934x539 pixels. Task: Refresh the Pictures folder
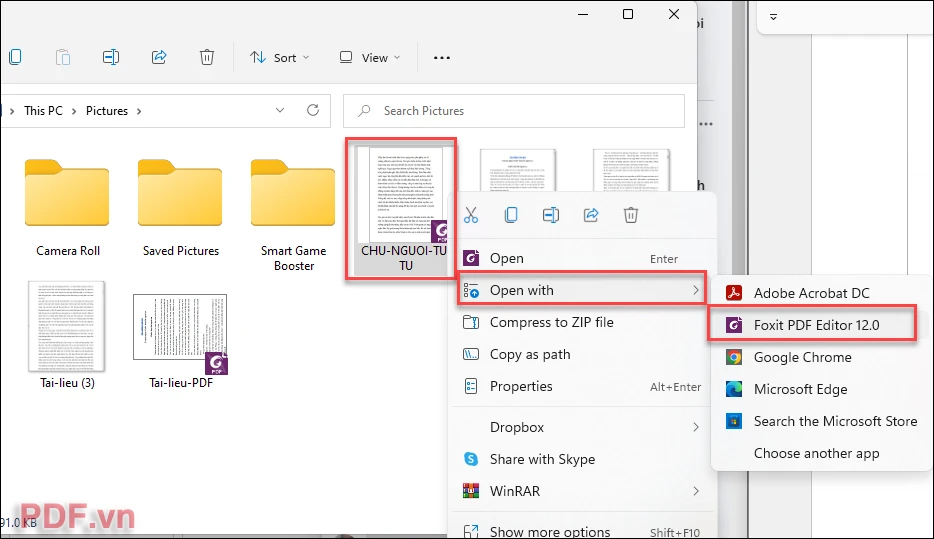[313, 110]
